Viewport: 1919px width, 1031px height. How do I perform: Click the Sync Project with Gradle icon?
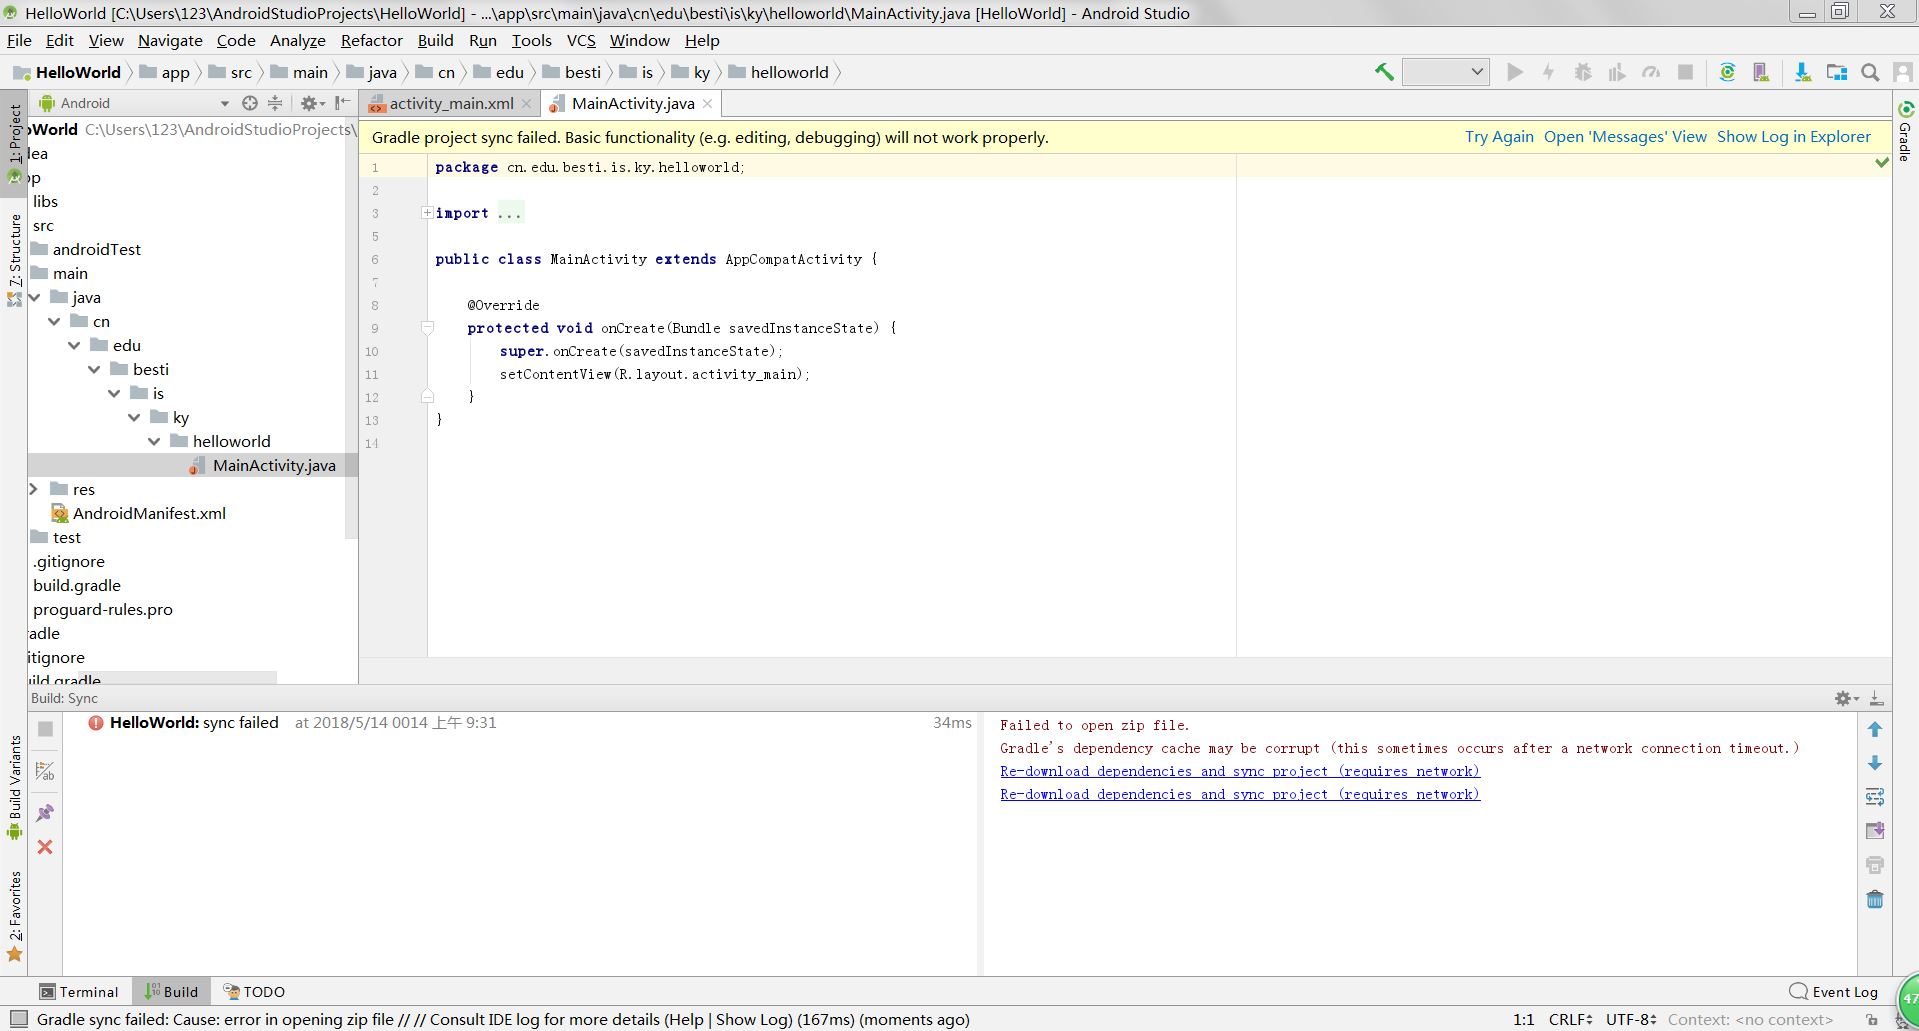1727,72
